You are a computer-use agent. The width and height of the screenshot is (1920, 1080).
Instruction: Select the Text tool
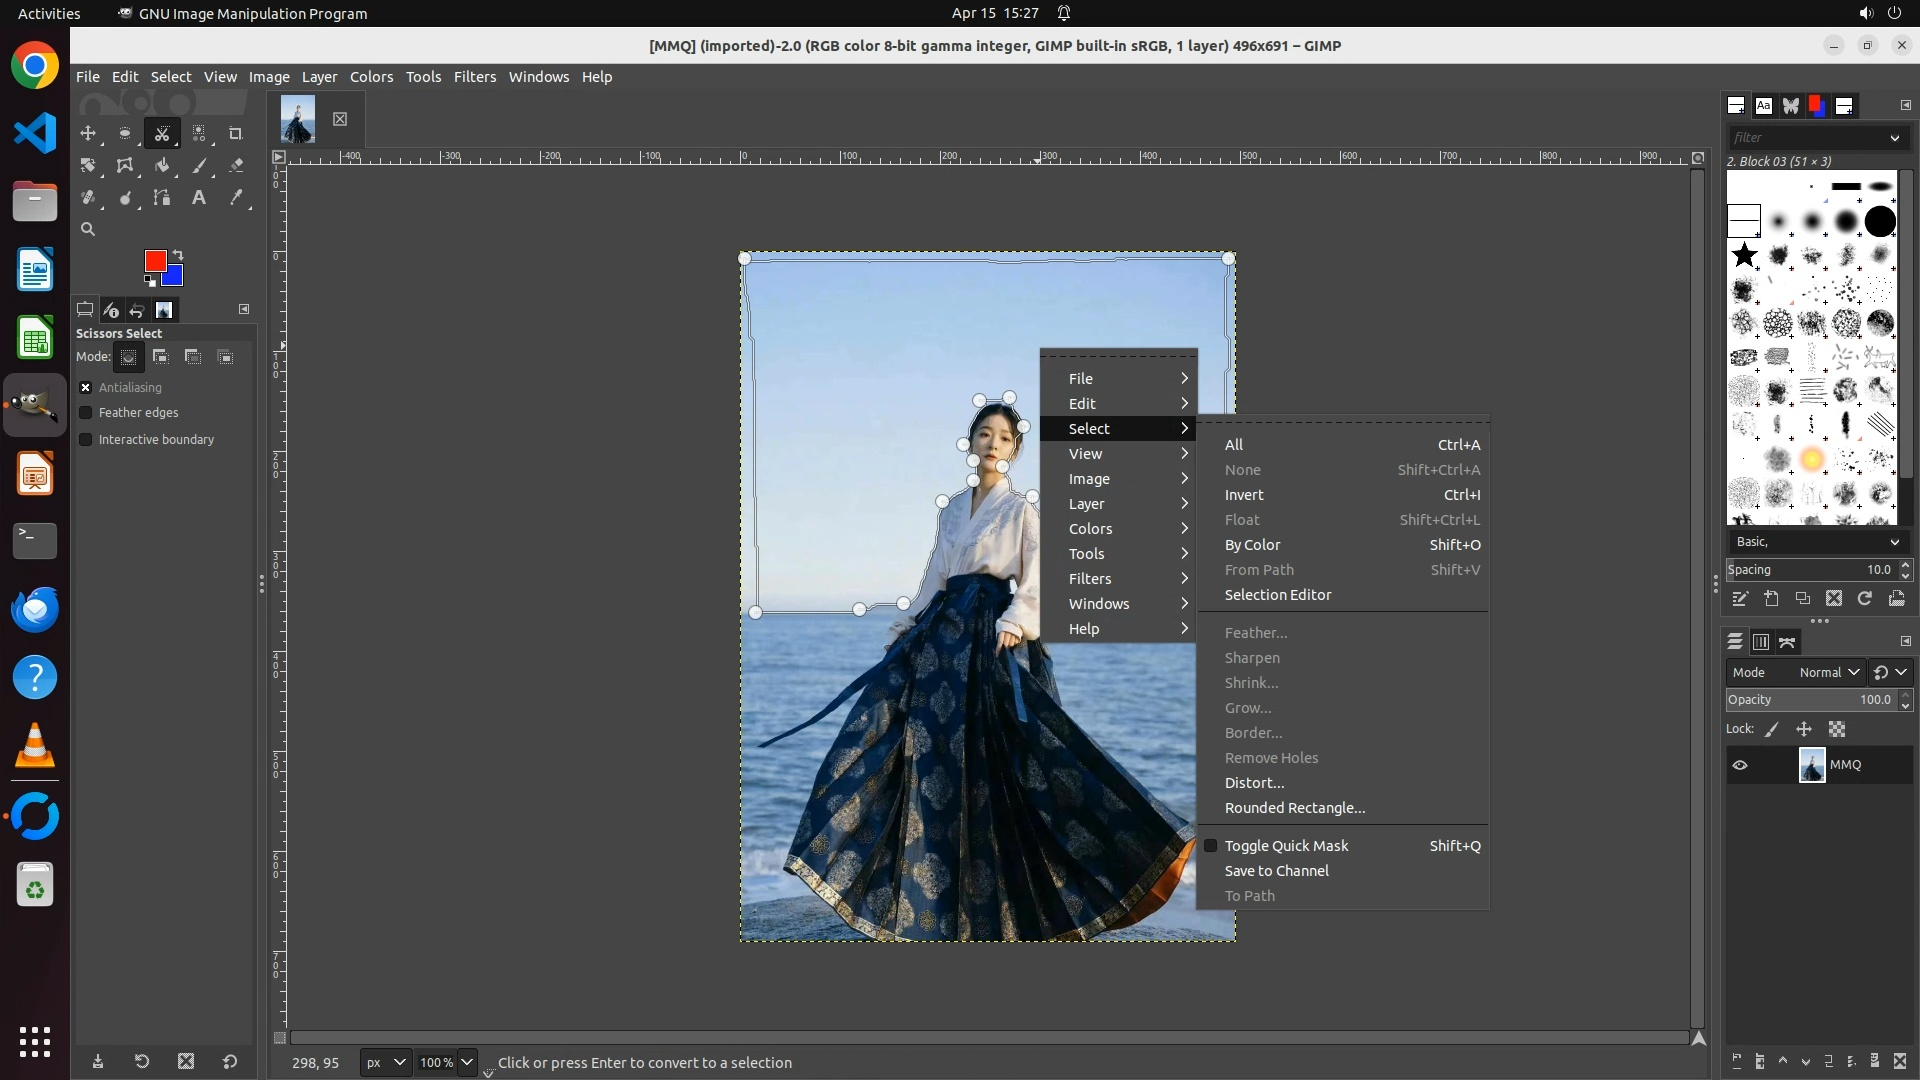pyautogui.click(x=199, y=198)
